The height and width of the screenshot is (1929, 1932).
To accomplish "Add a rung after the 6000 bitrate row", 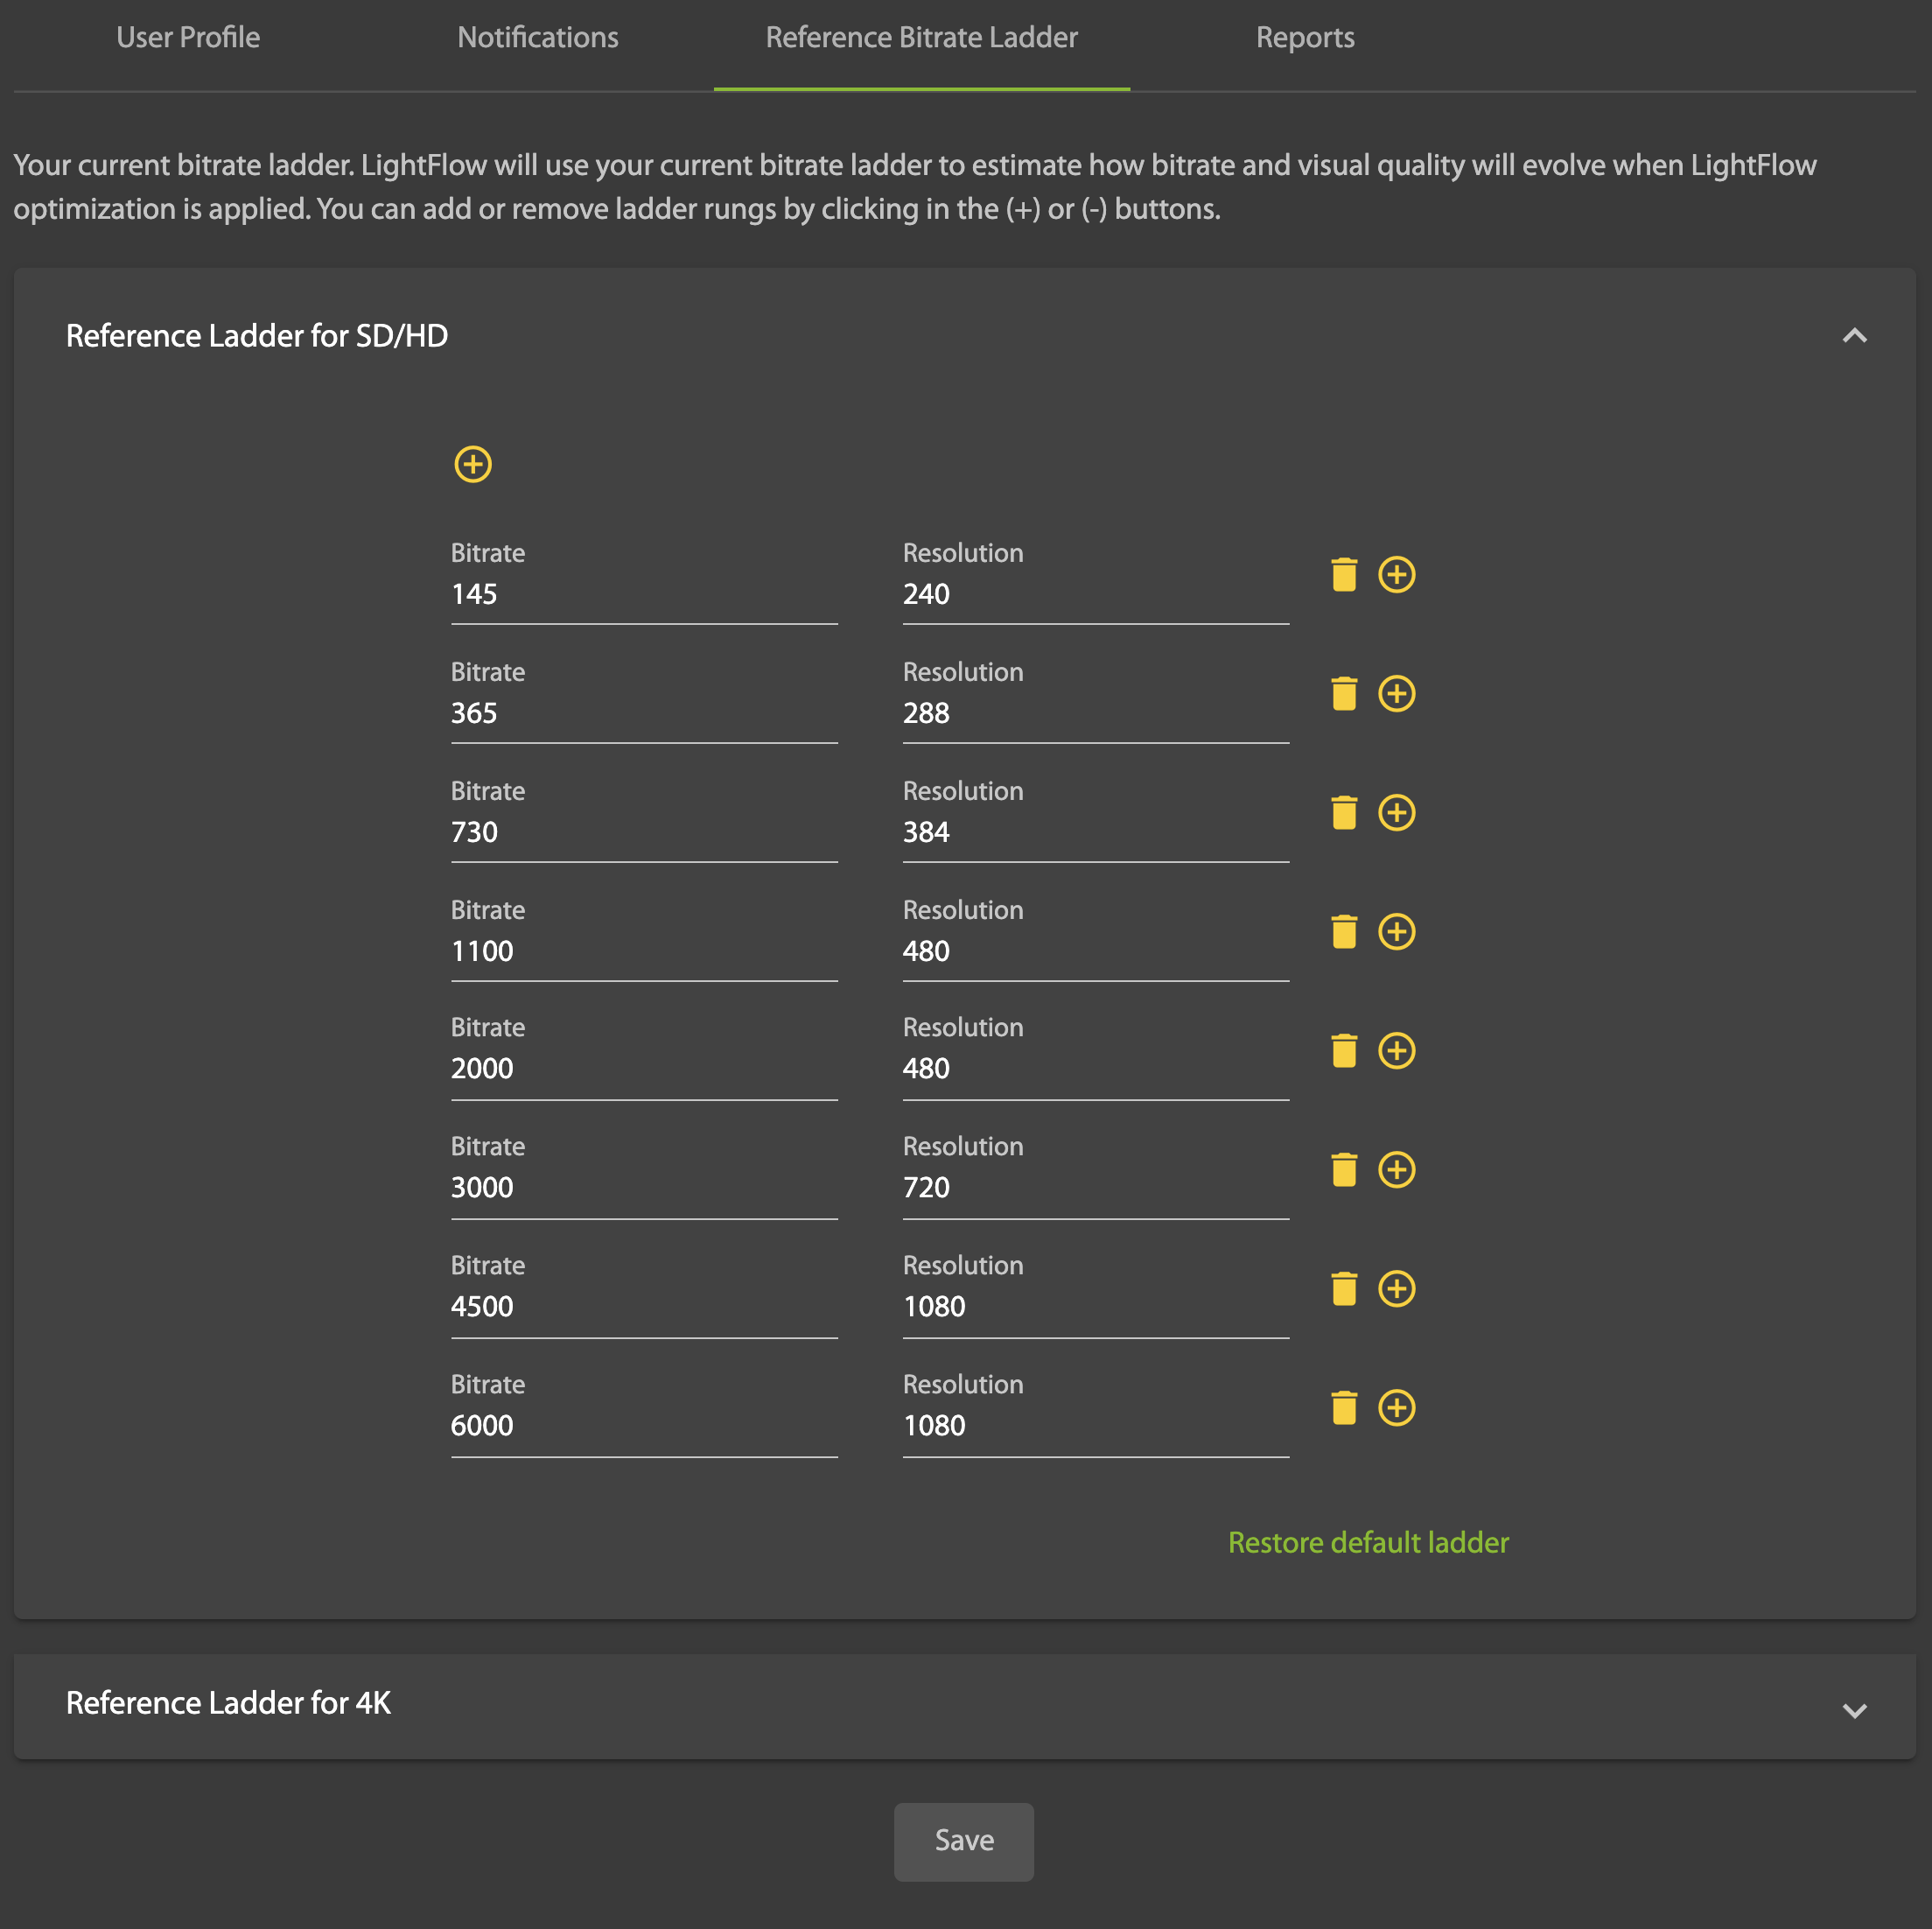I will (1396, 1408).
